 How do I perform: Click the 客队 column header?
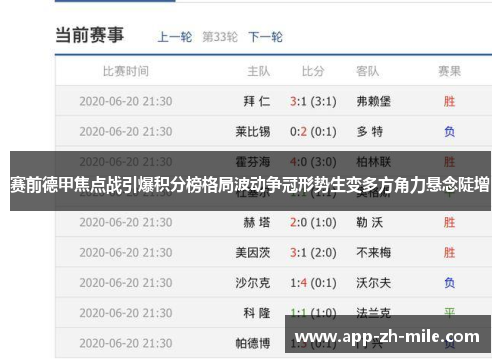pyautogui.click(x=367, y=71)
